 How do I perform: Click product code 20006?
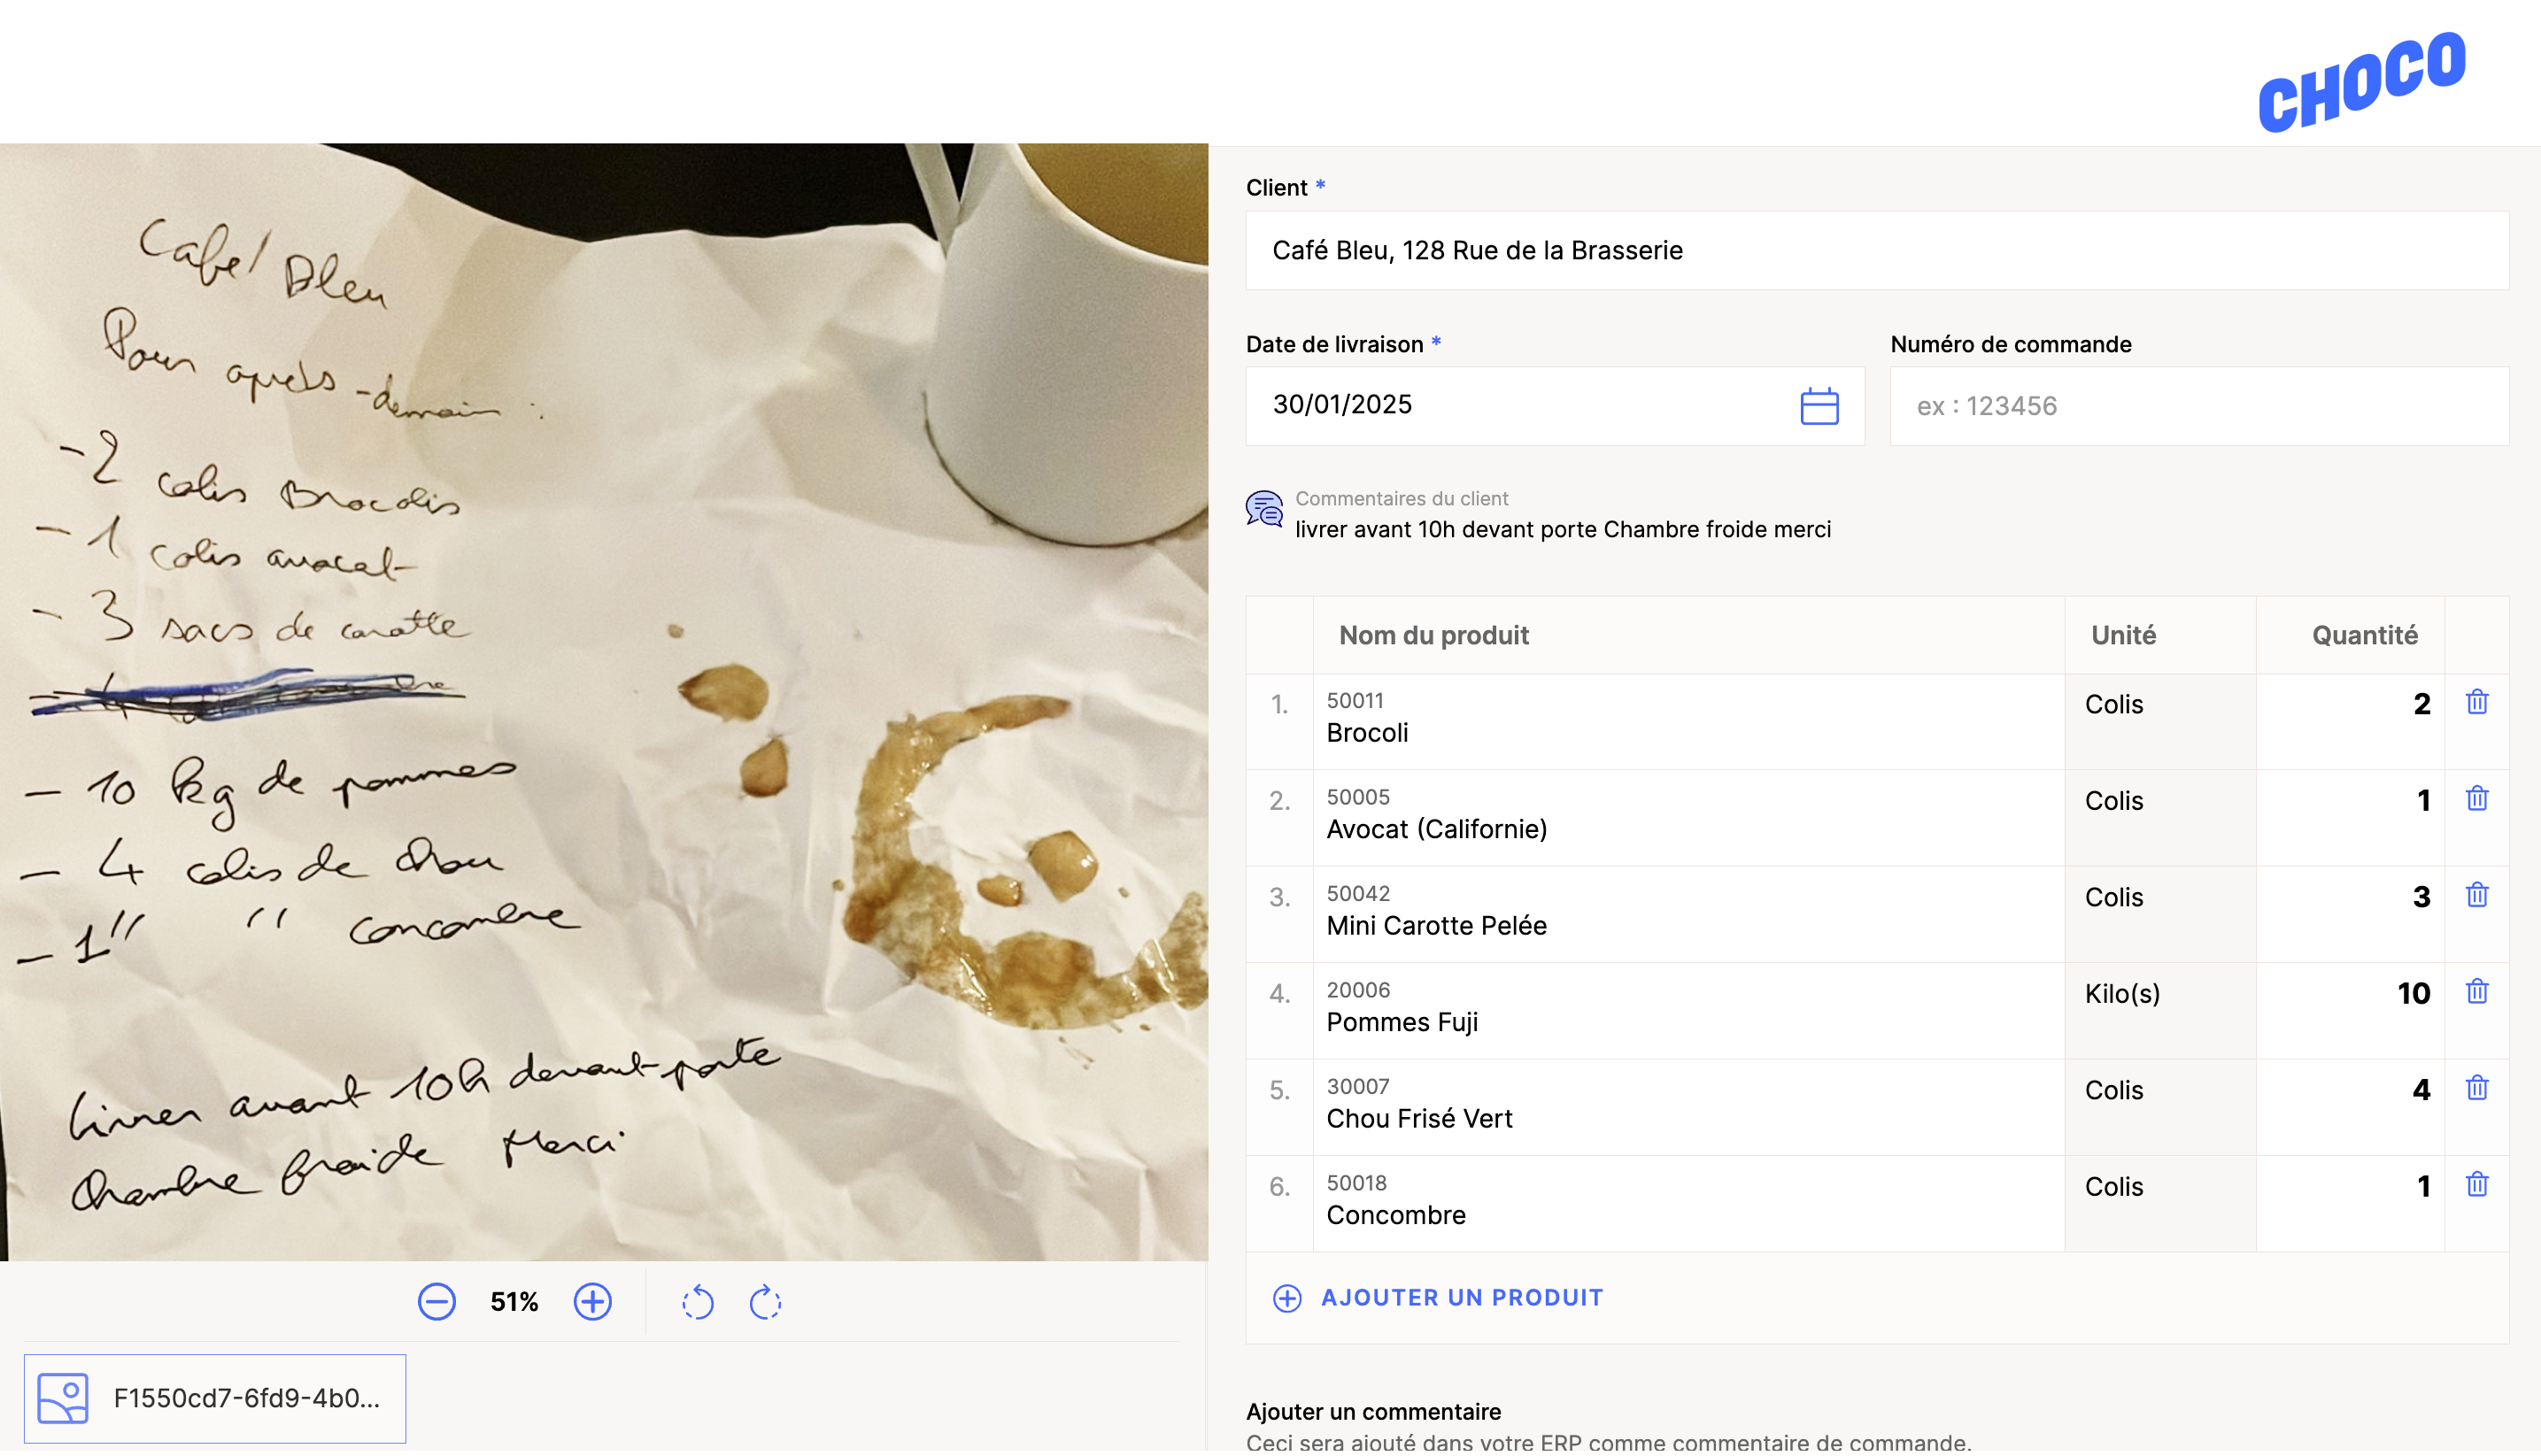(1357, 989)
